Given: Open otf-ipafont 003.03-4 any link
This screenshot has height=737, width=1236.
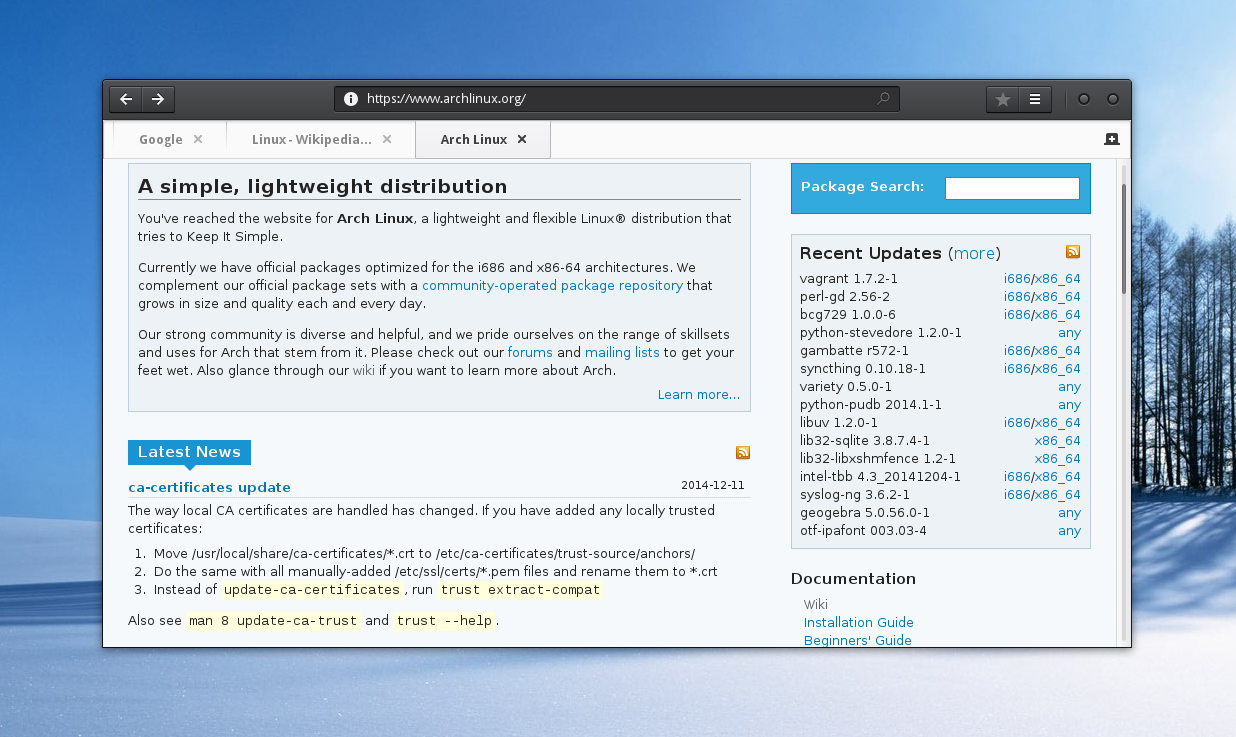Looking at the screenshot, I should (x=1069, y=531).
